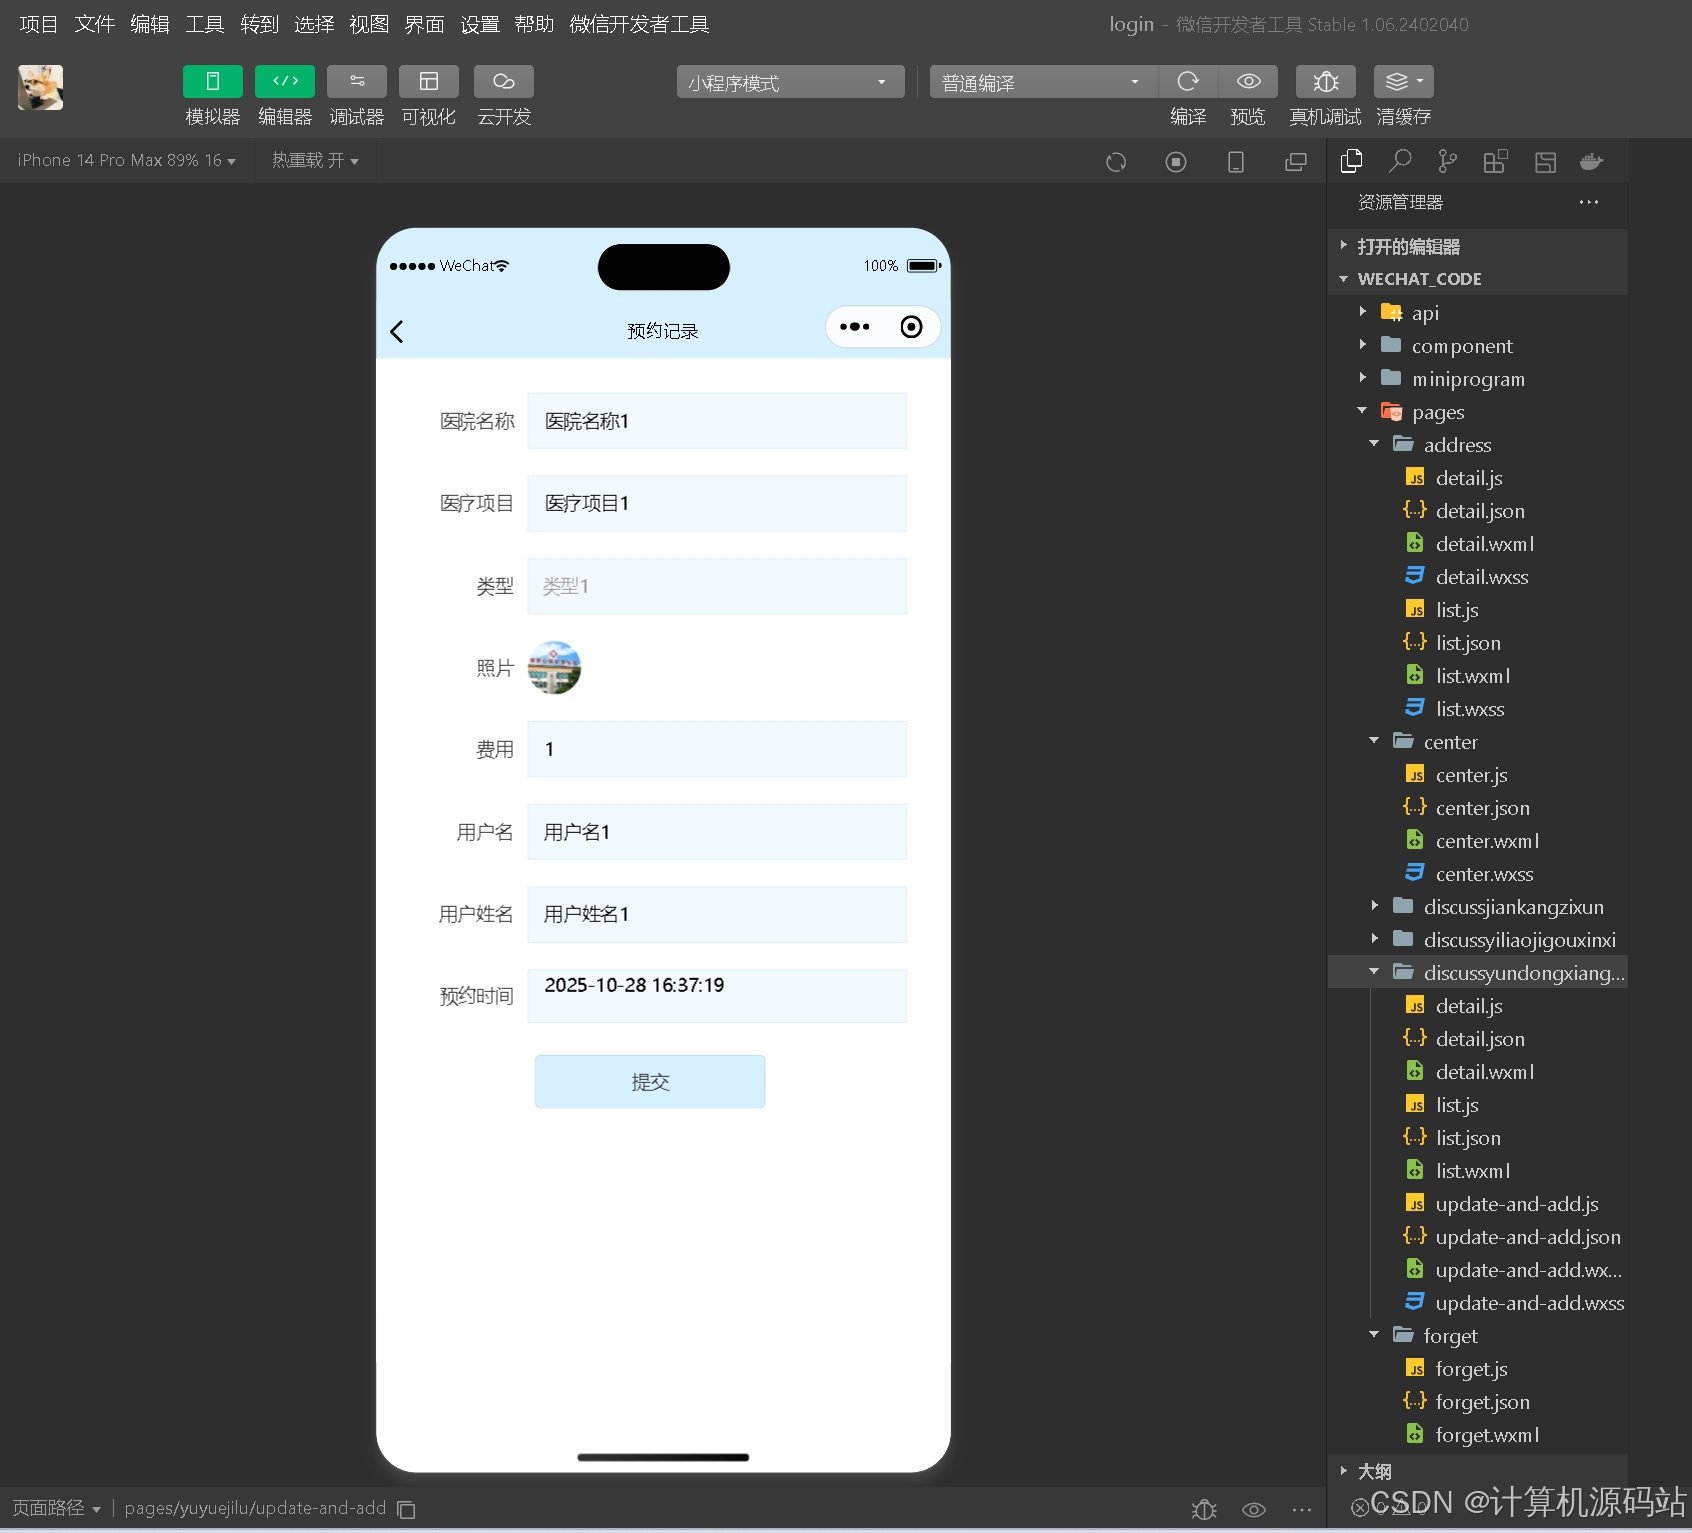The image size is (1692, 1533).
Task: Open the 热重载 hot reload dropdown
Action: tap(315, 160)
